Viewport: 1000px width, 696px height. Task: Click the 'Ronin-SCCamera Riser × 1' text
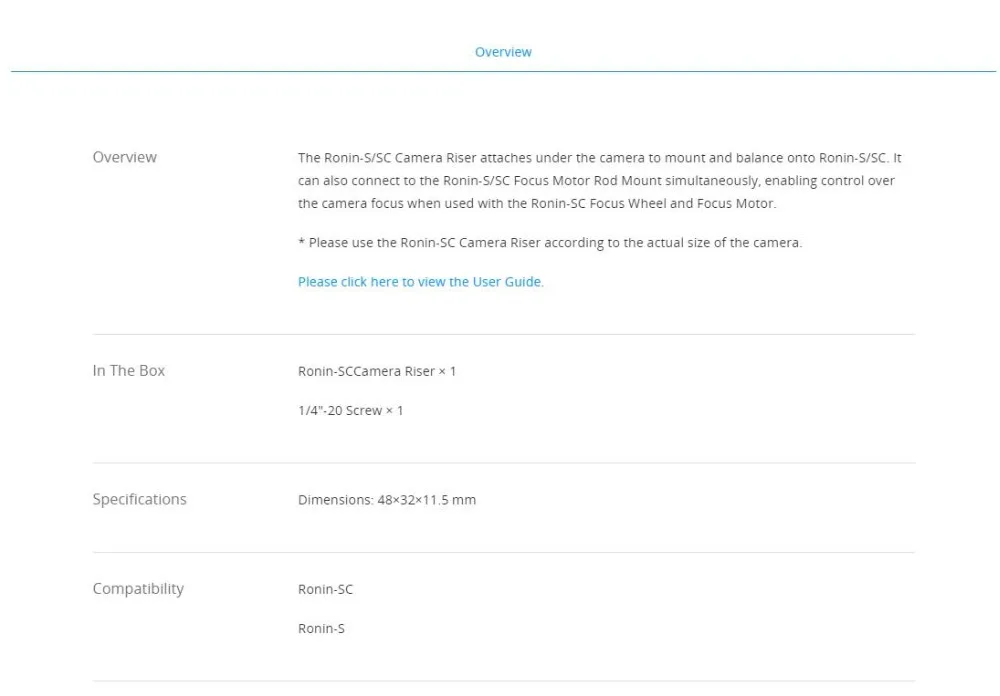377,371
